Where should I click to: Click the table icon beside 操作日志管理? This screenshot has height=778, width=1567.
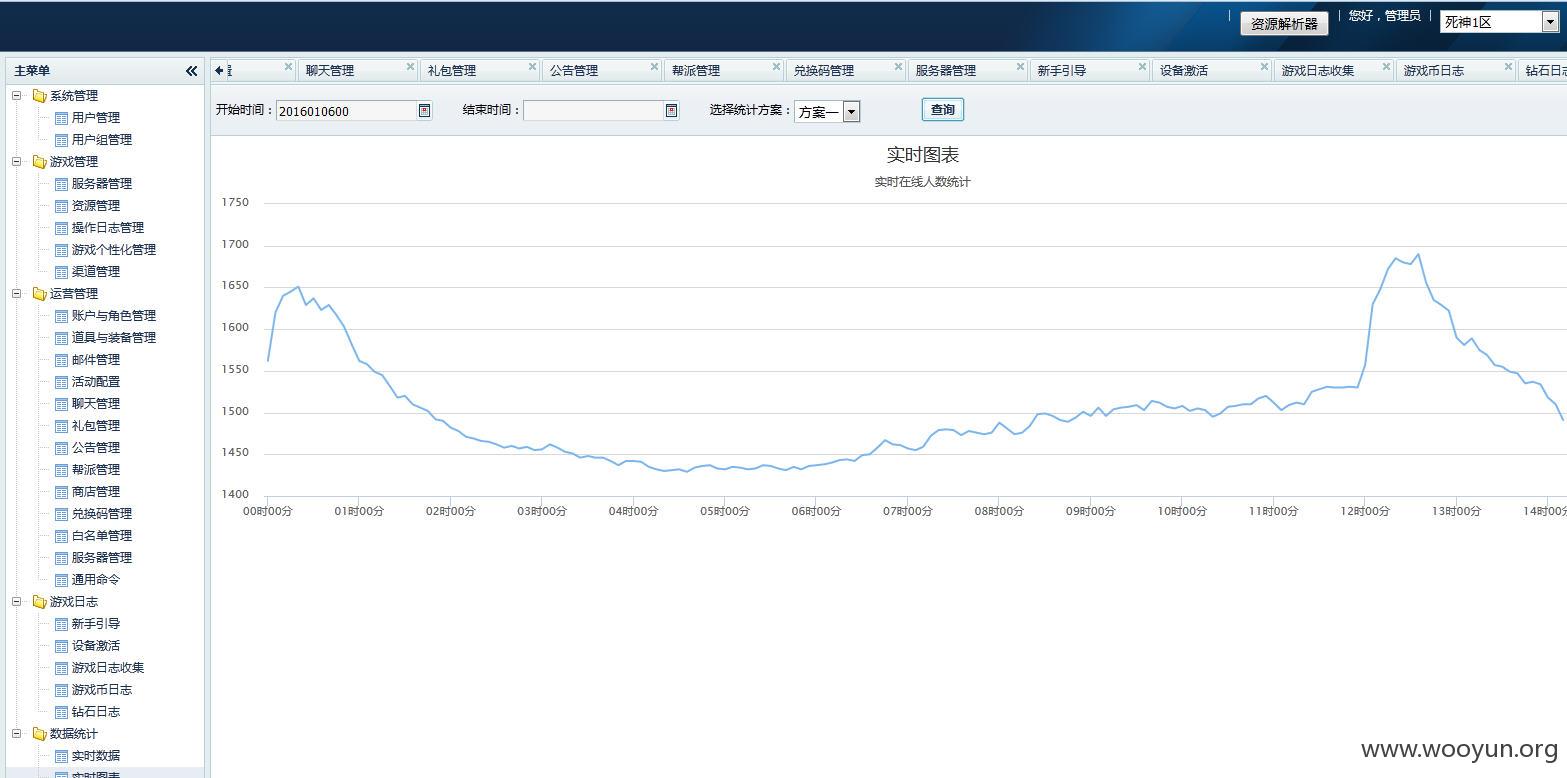click(61, 228)
